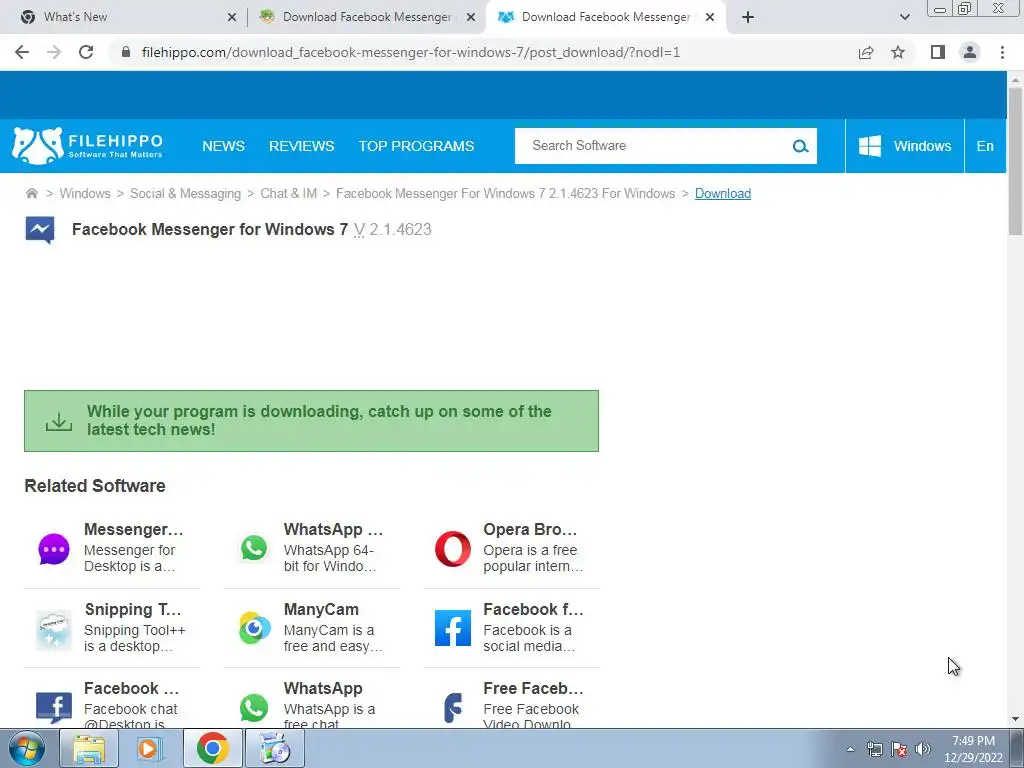The height and width of the screenshot is (768, 1024).
Task: Open the ManyCam icon
Action: pos(254,628)
